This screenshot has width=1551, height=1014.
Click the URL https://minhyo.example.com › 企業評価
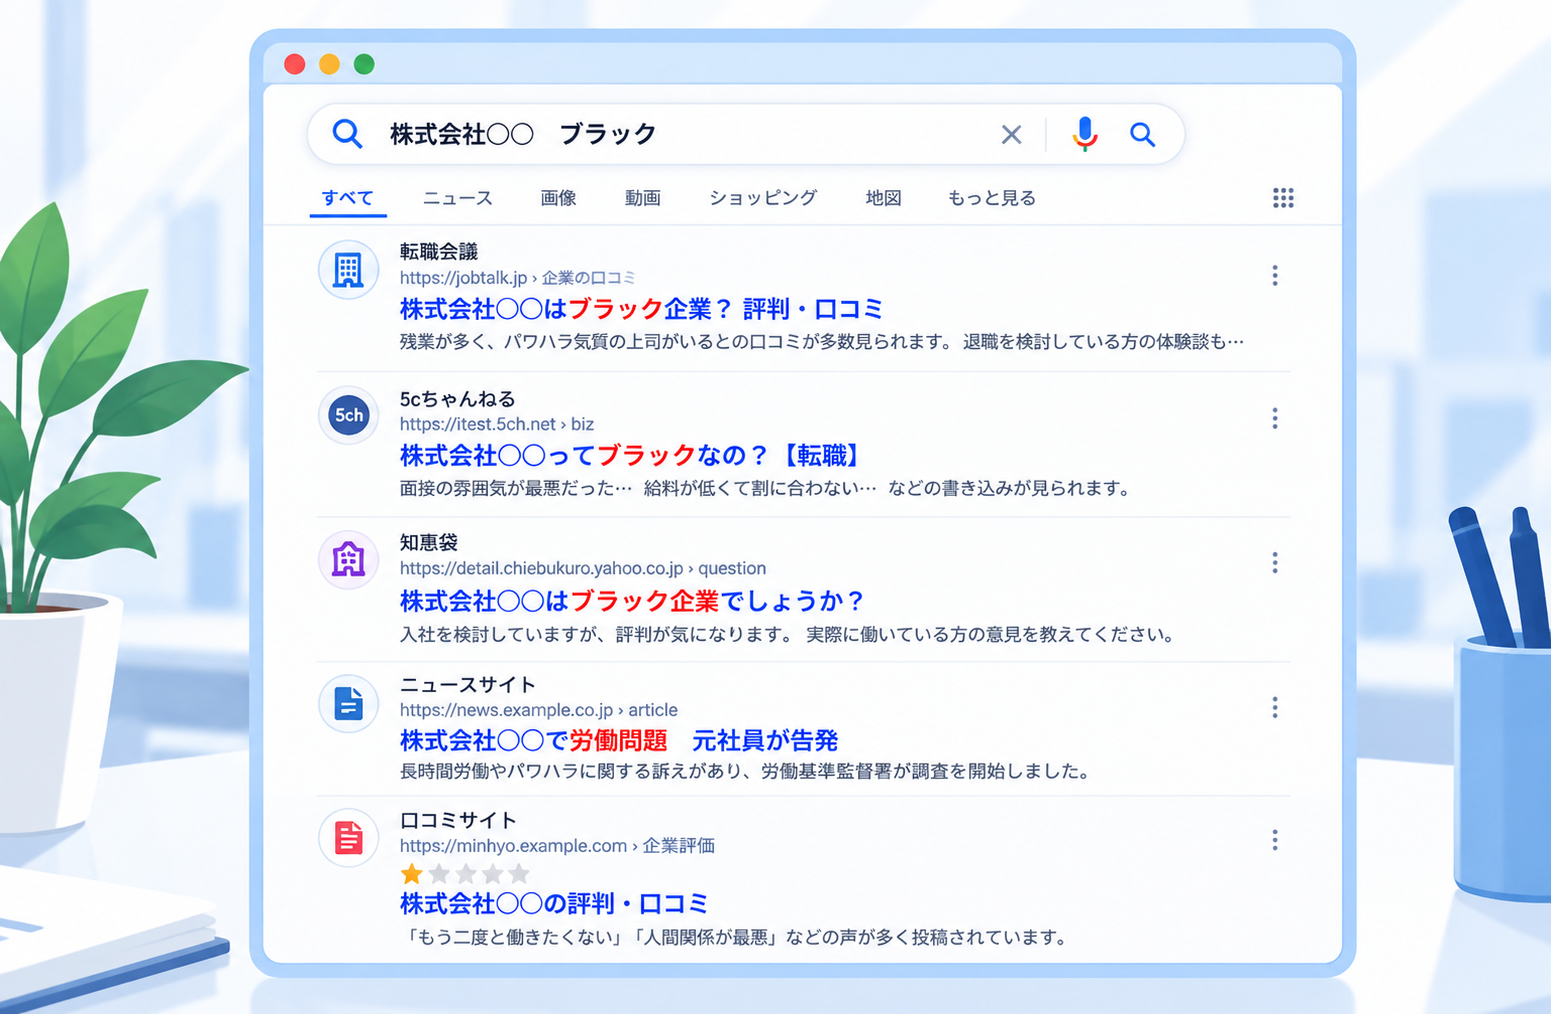pyautogui.click(x=557, y=846)
